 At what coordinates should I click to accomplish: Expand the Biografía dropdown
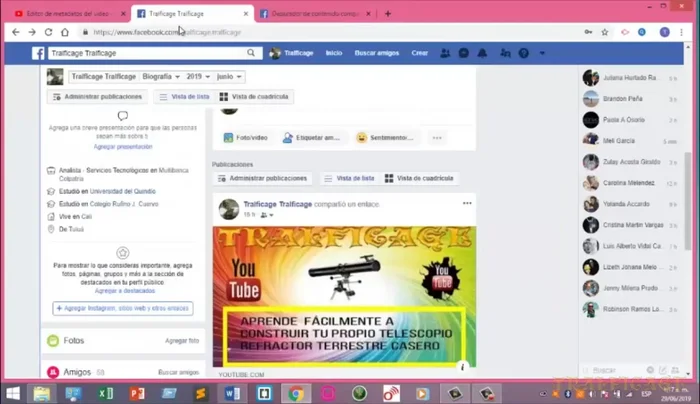161,77
